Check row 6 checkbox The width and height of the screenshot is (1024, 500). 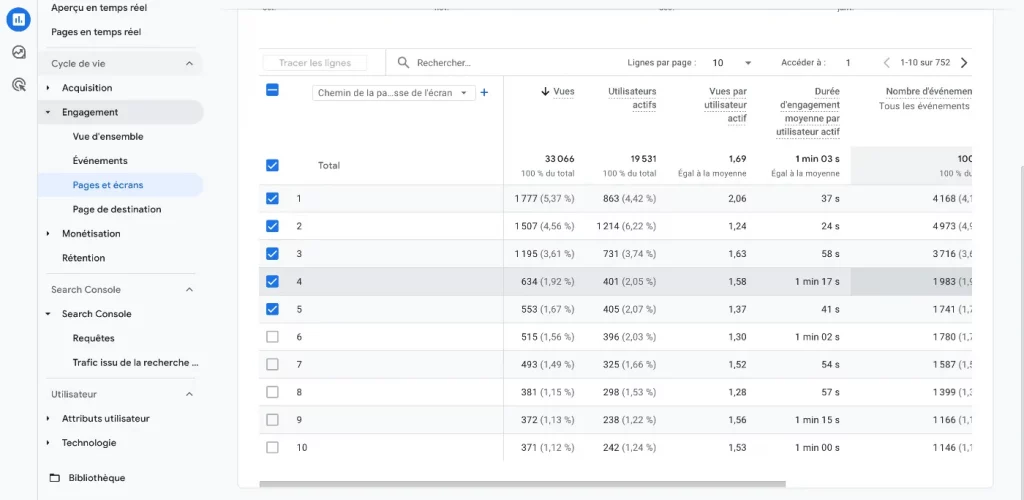click(x=272, y=337)
